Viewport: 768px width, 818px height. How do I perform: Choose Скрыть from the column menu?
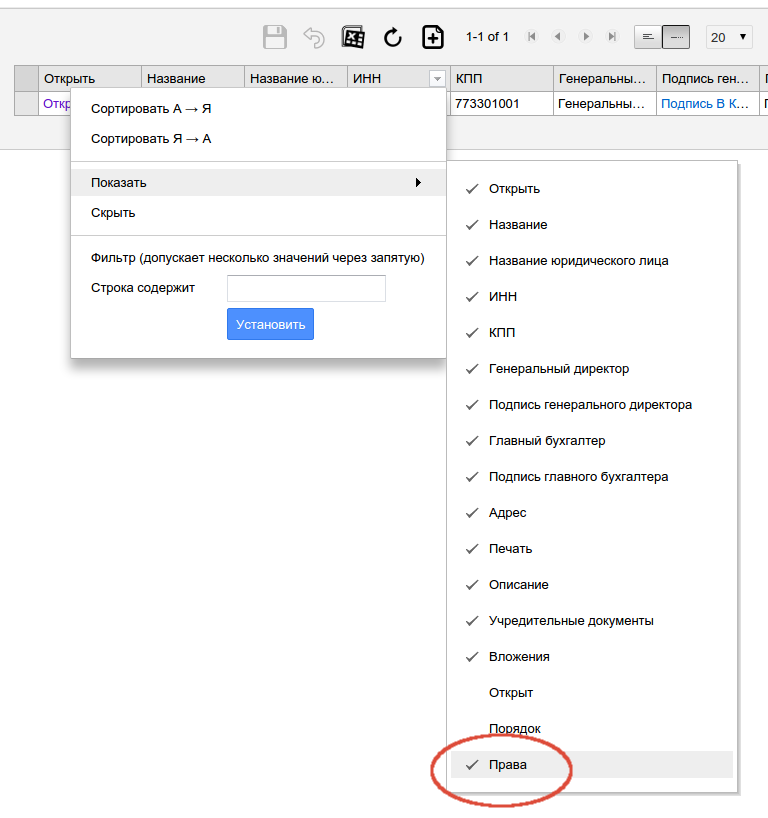[x=113, y=213]
